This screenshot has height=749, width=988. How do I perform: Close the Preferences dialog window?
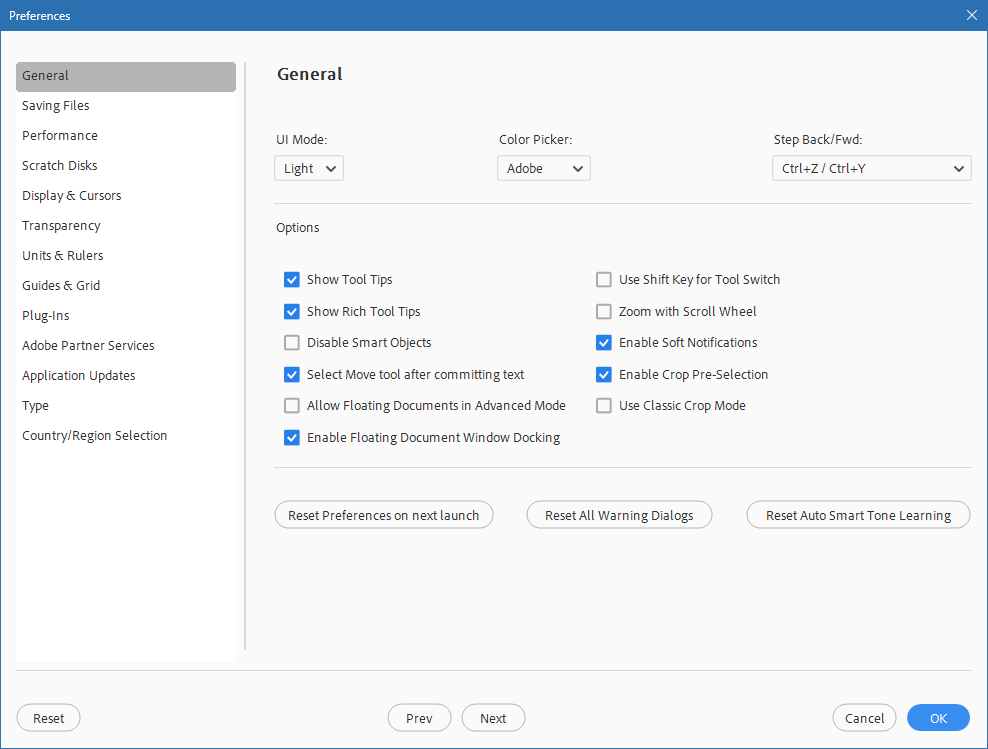(x=972, y=15)
